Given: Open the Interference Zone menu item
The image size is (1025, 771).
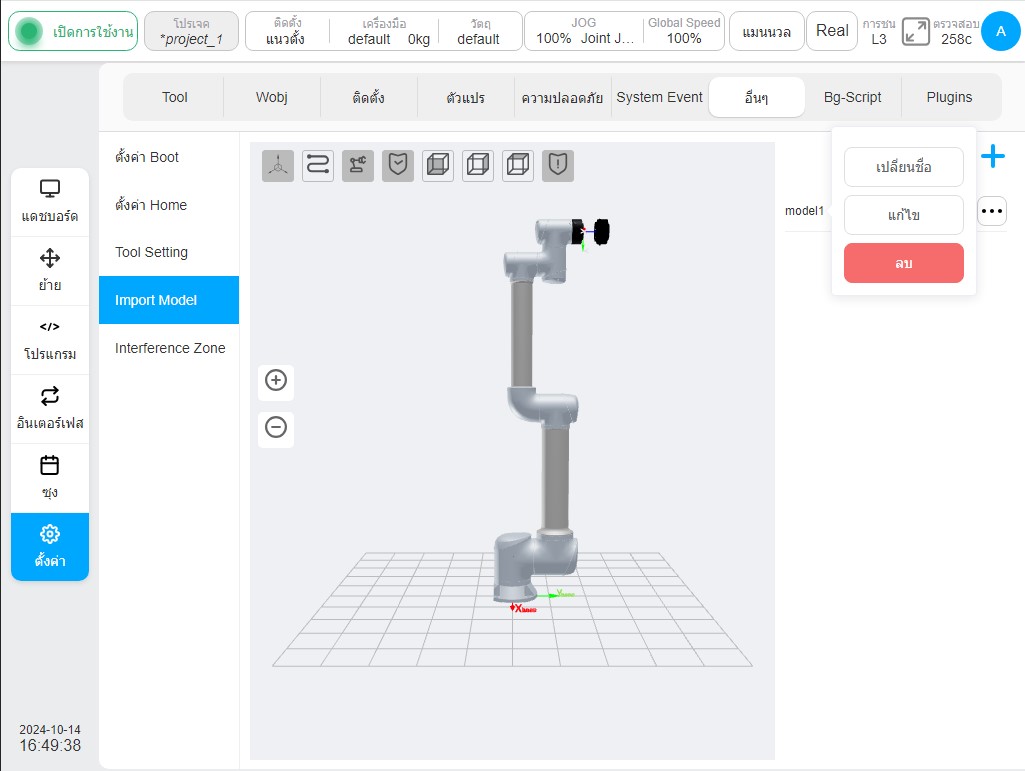Looking at the screenshot, I should coord(169,348).
